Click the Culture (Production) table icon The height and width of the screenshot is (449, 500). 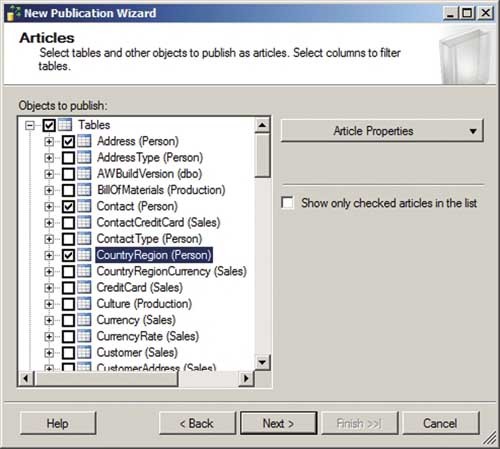[x=84, y=304]
